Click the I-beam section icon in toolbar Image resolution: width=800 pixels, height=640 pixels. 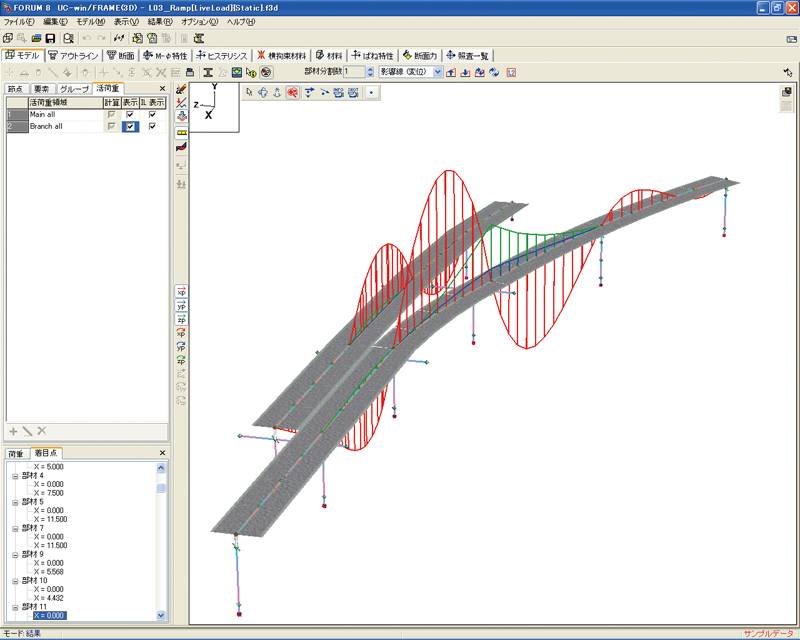pyautogui.click(x=208, y=72)
